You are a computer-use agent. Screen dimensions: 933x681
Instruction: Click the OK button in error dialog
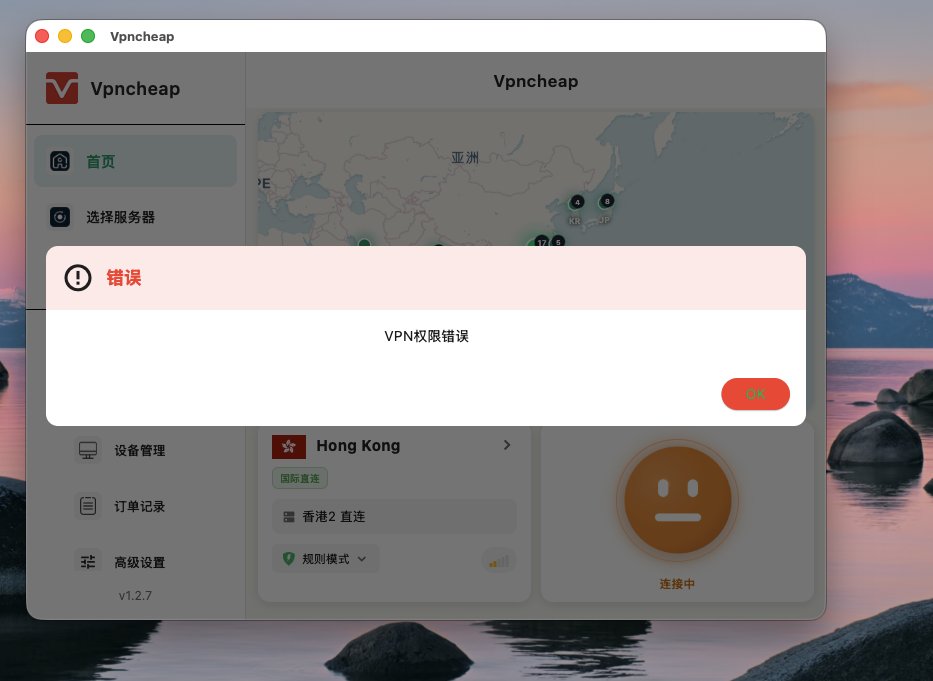click(x=755, y=394)
